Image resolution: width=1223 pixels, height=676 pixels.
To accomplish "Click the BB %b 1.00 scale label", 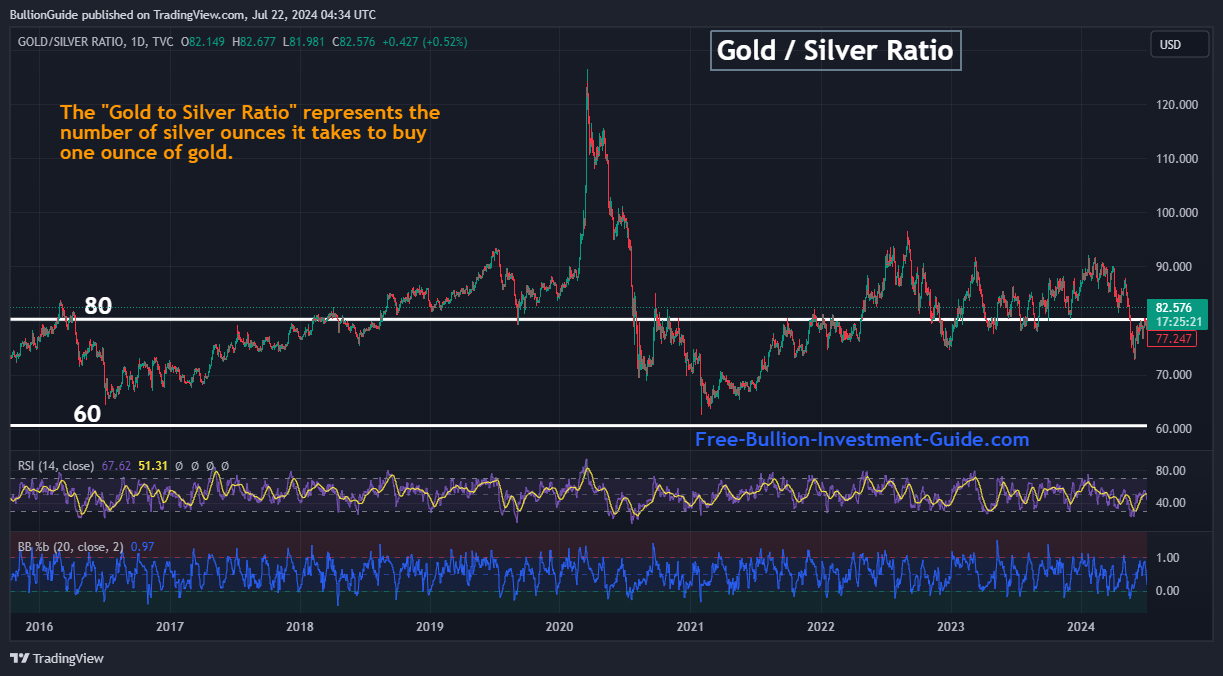I will tap(1169, 558).
